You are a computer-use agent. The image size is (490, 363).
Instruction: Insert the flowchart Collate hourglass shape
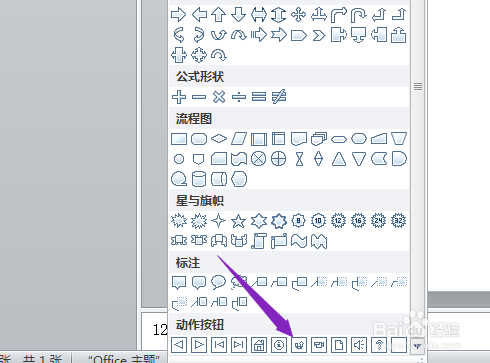(299, 159)
